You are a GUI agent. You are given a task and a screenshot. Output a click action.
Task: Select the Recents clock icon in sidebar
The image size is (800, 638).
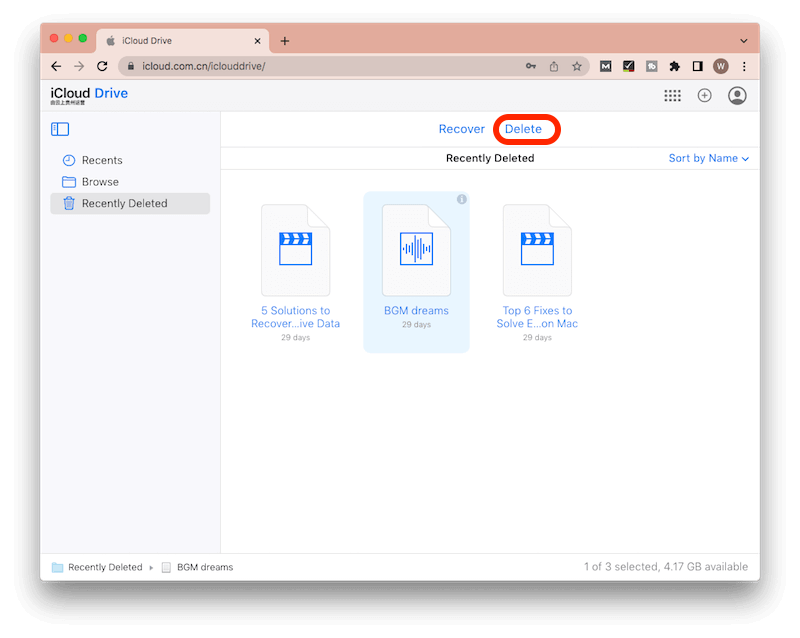click(69, 160)
